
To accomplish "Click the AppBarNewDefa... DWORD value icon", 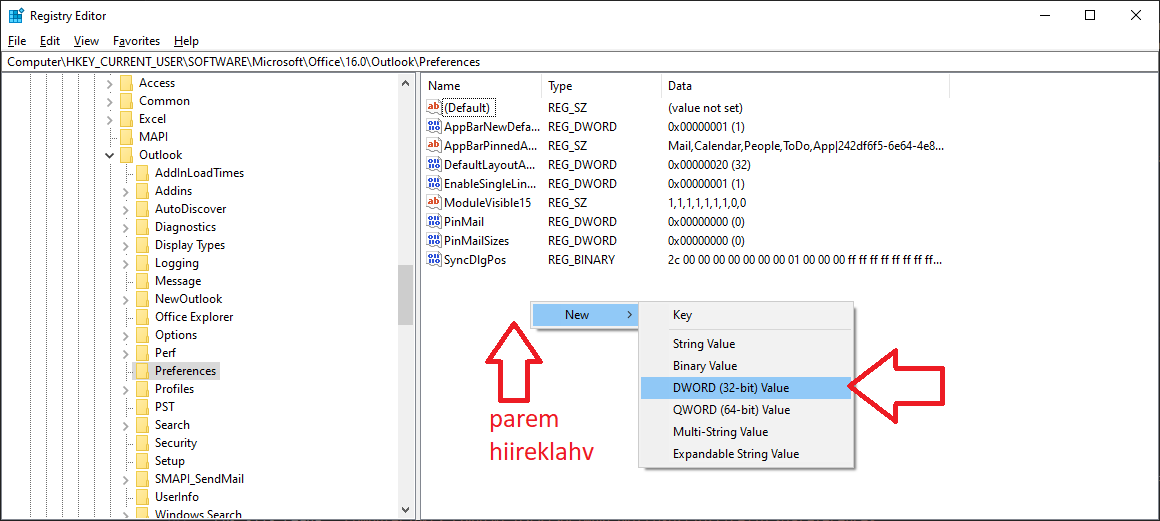I will point(434,127).
